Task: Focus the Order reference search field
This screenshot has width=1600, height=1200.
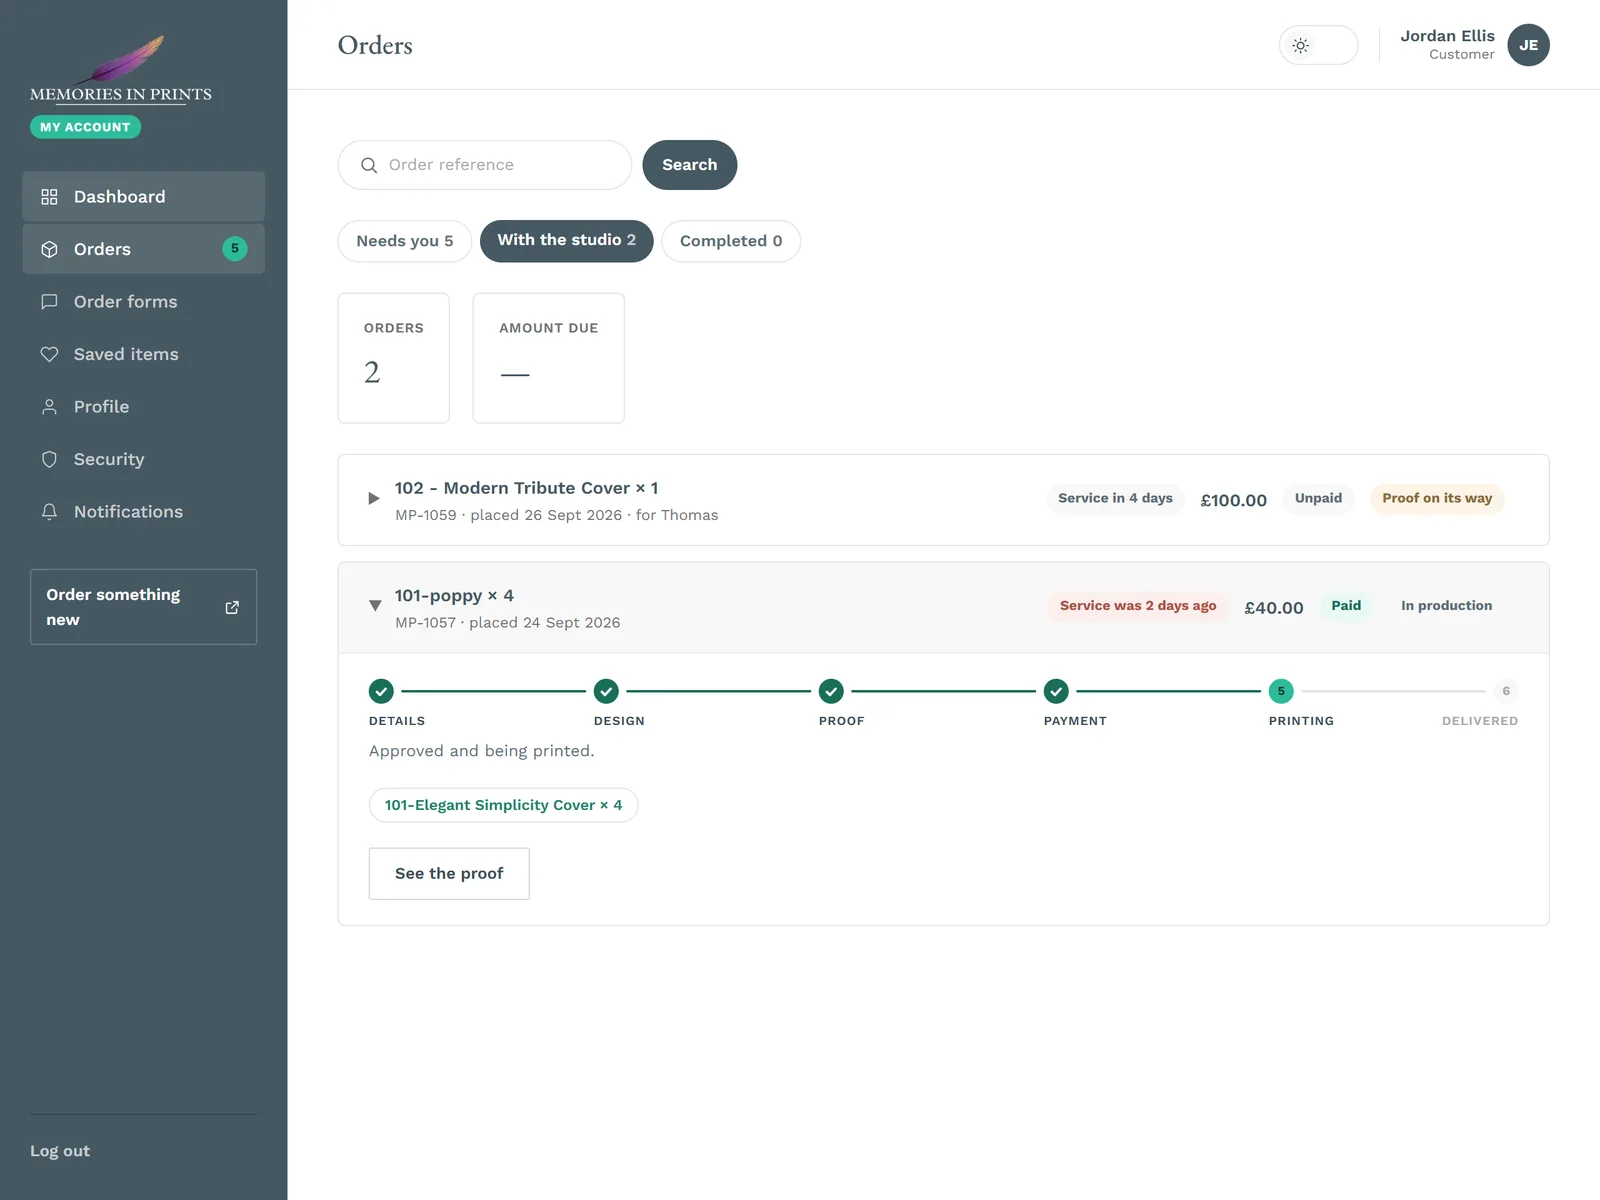Action: [485, 165]
